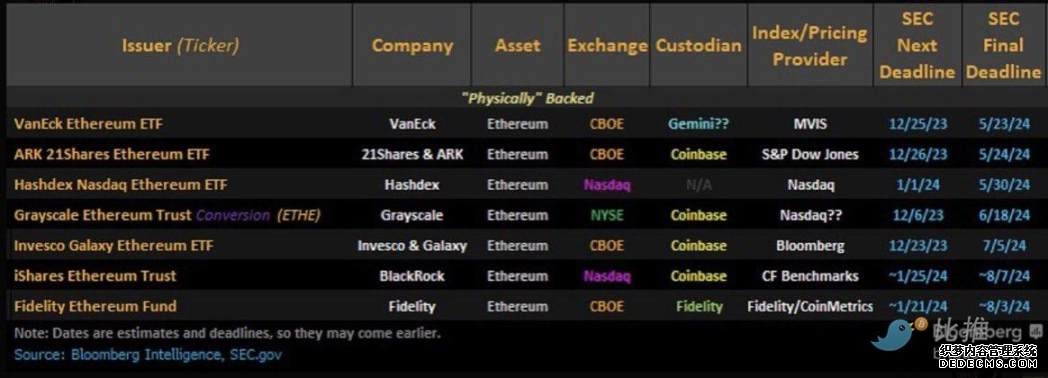Click the green NYSE exchange cell
The height and width of the screenshot is (378, 1048).
pyautogui.click(x=607, y=215)
